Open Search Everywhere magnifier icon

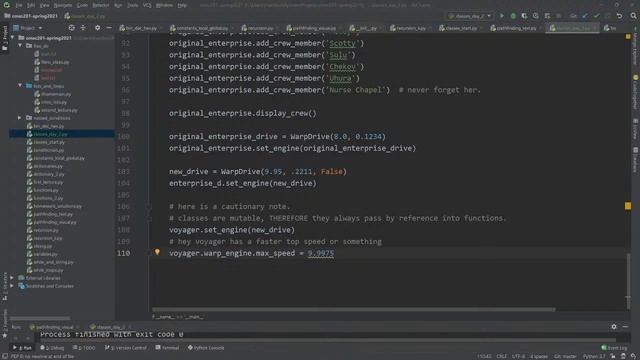click(633, 16)
